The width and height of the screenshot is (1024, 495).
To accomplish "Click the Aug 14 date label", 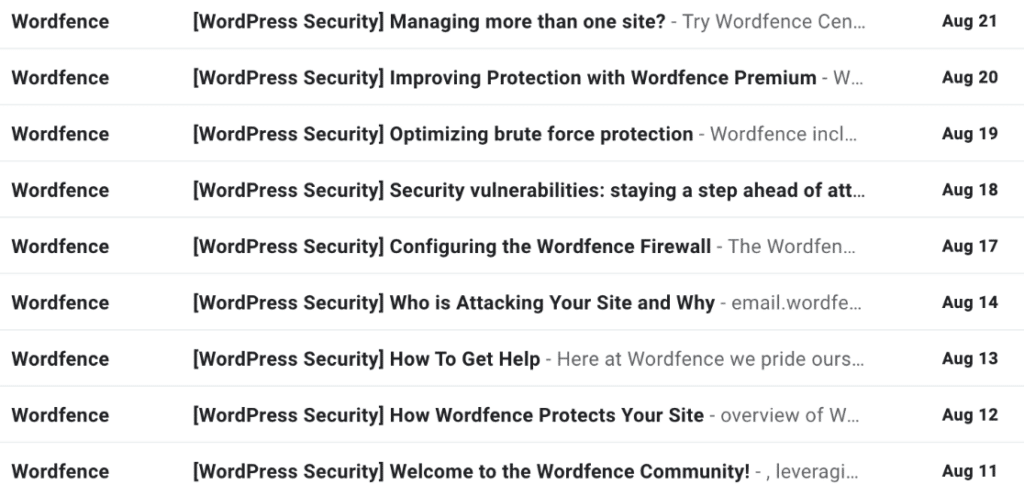I will click(969, 303).
